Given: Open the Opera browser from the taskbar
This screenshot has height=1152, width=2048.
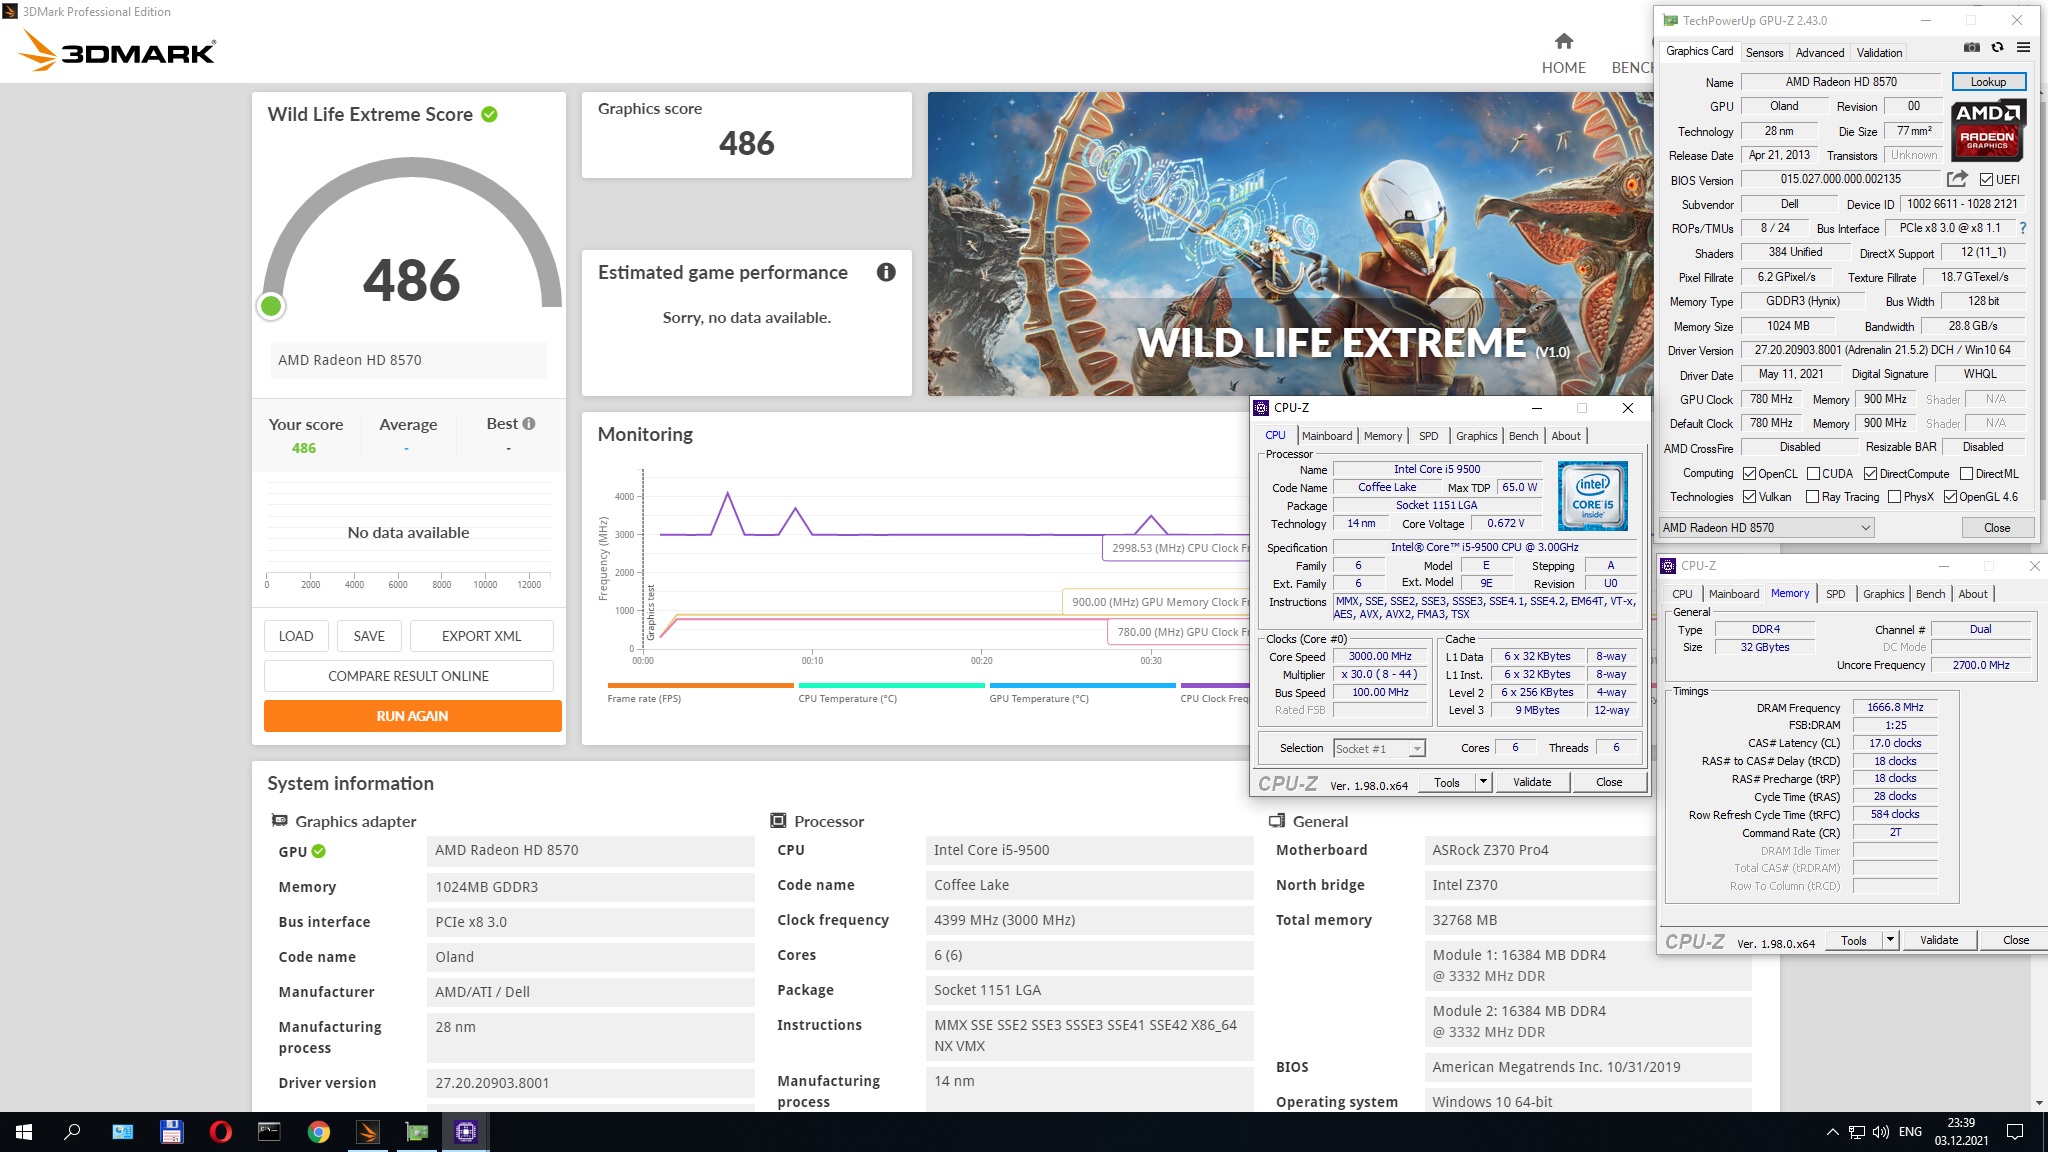Looking at the screenshot, I should point(221,1132).
